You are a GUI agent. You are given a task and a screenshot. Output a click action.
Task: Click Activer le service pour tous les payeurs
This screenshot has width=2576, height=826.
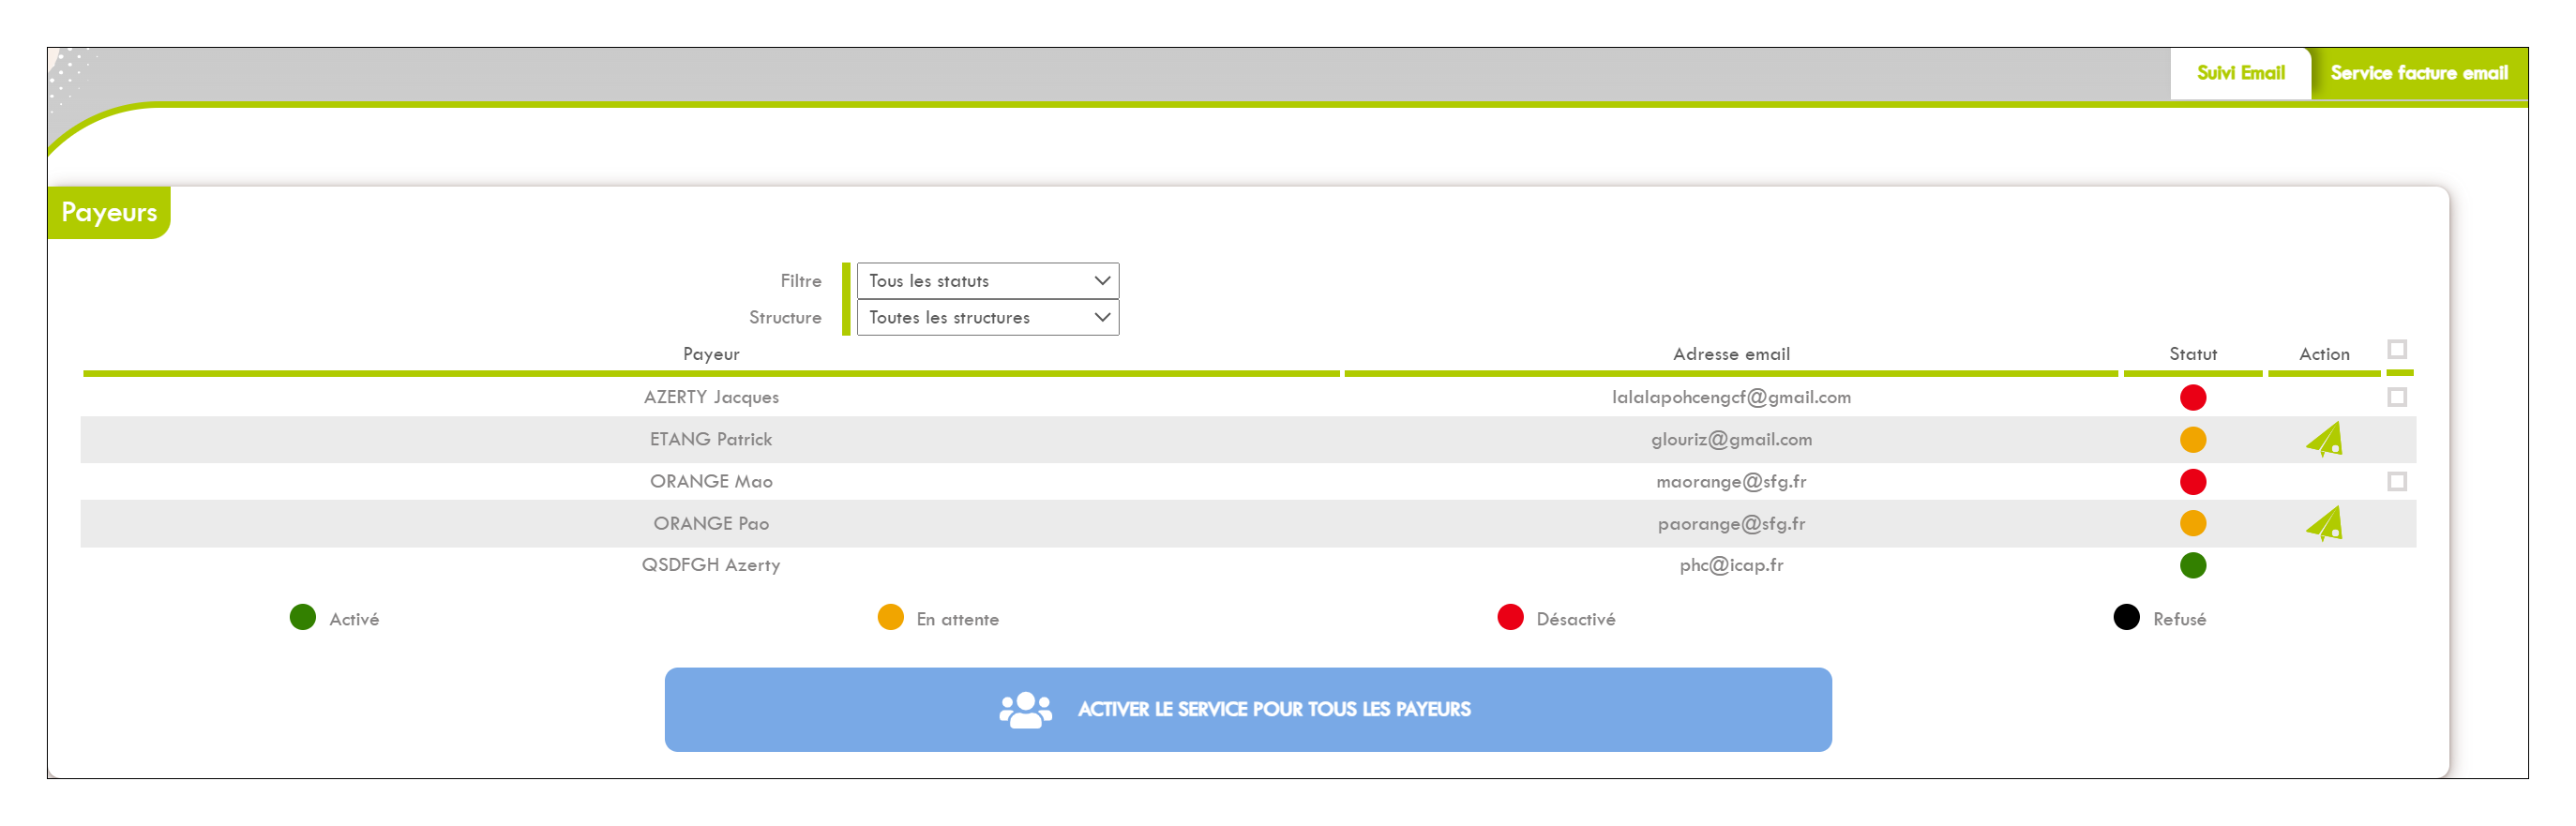(1247, 710)
